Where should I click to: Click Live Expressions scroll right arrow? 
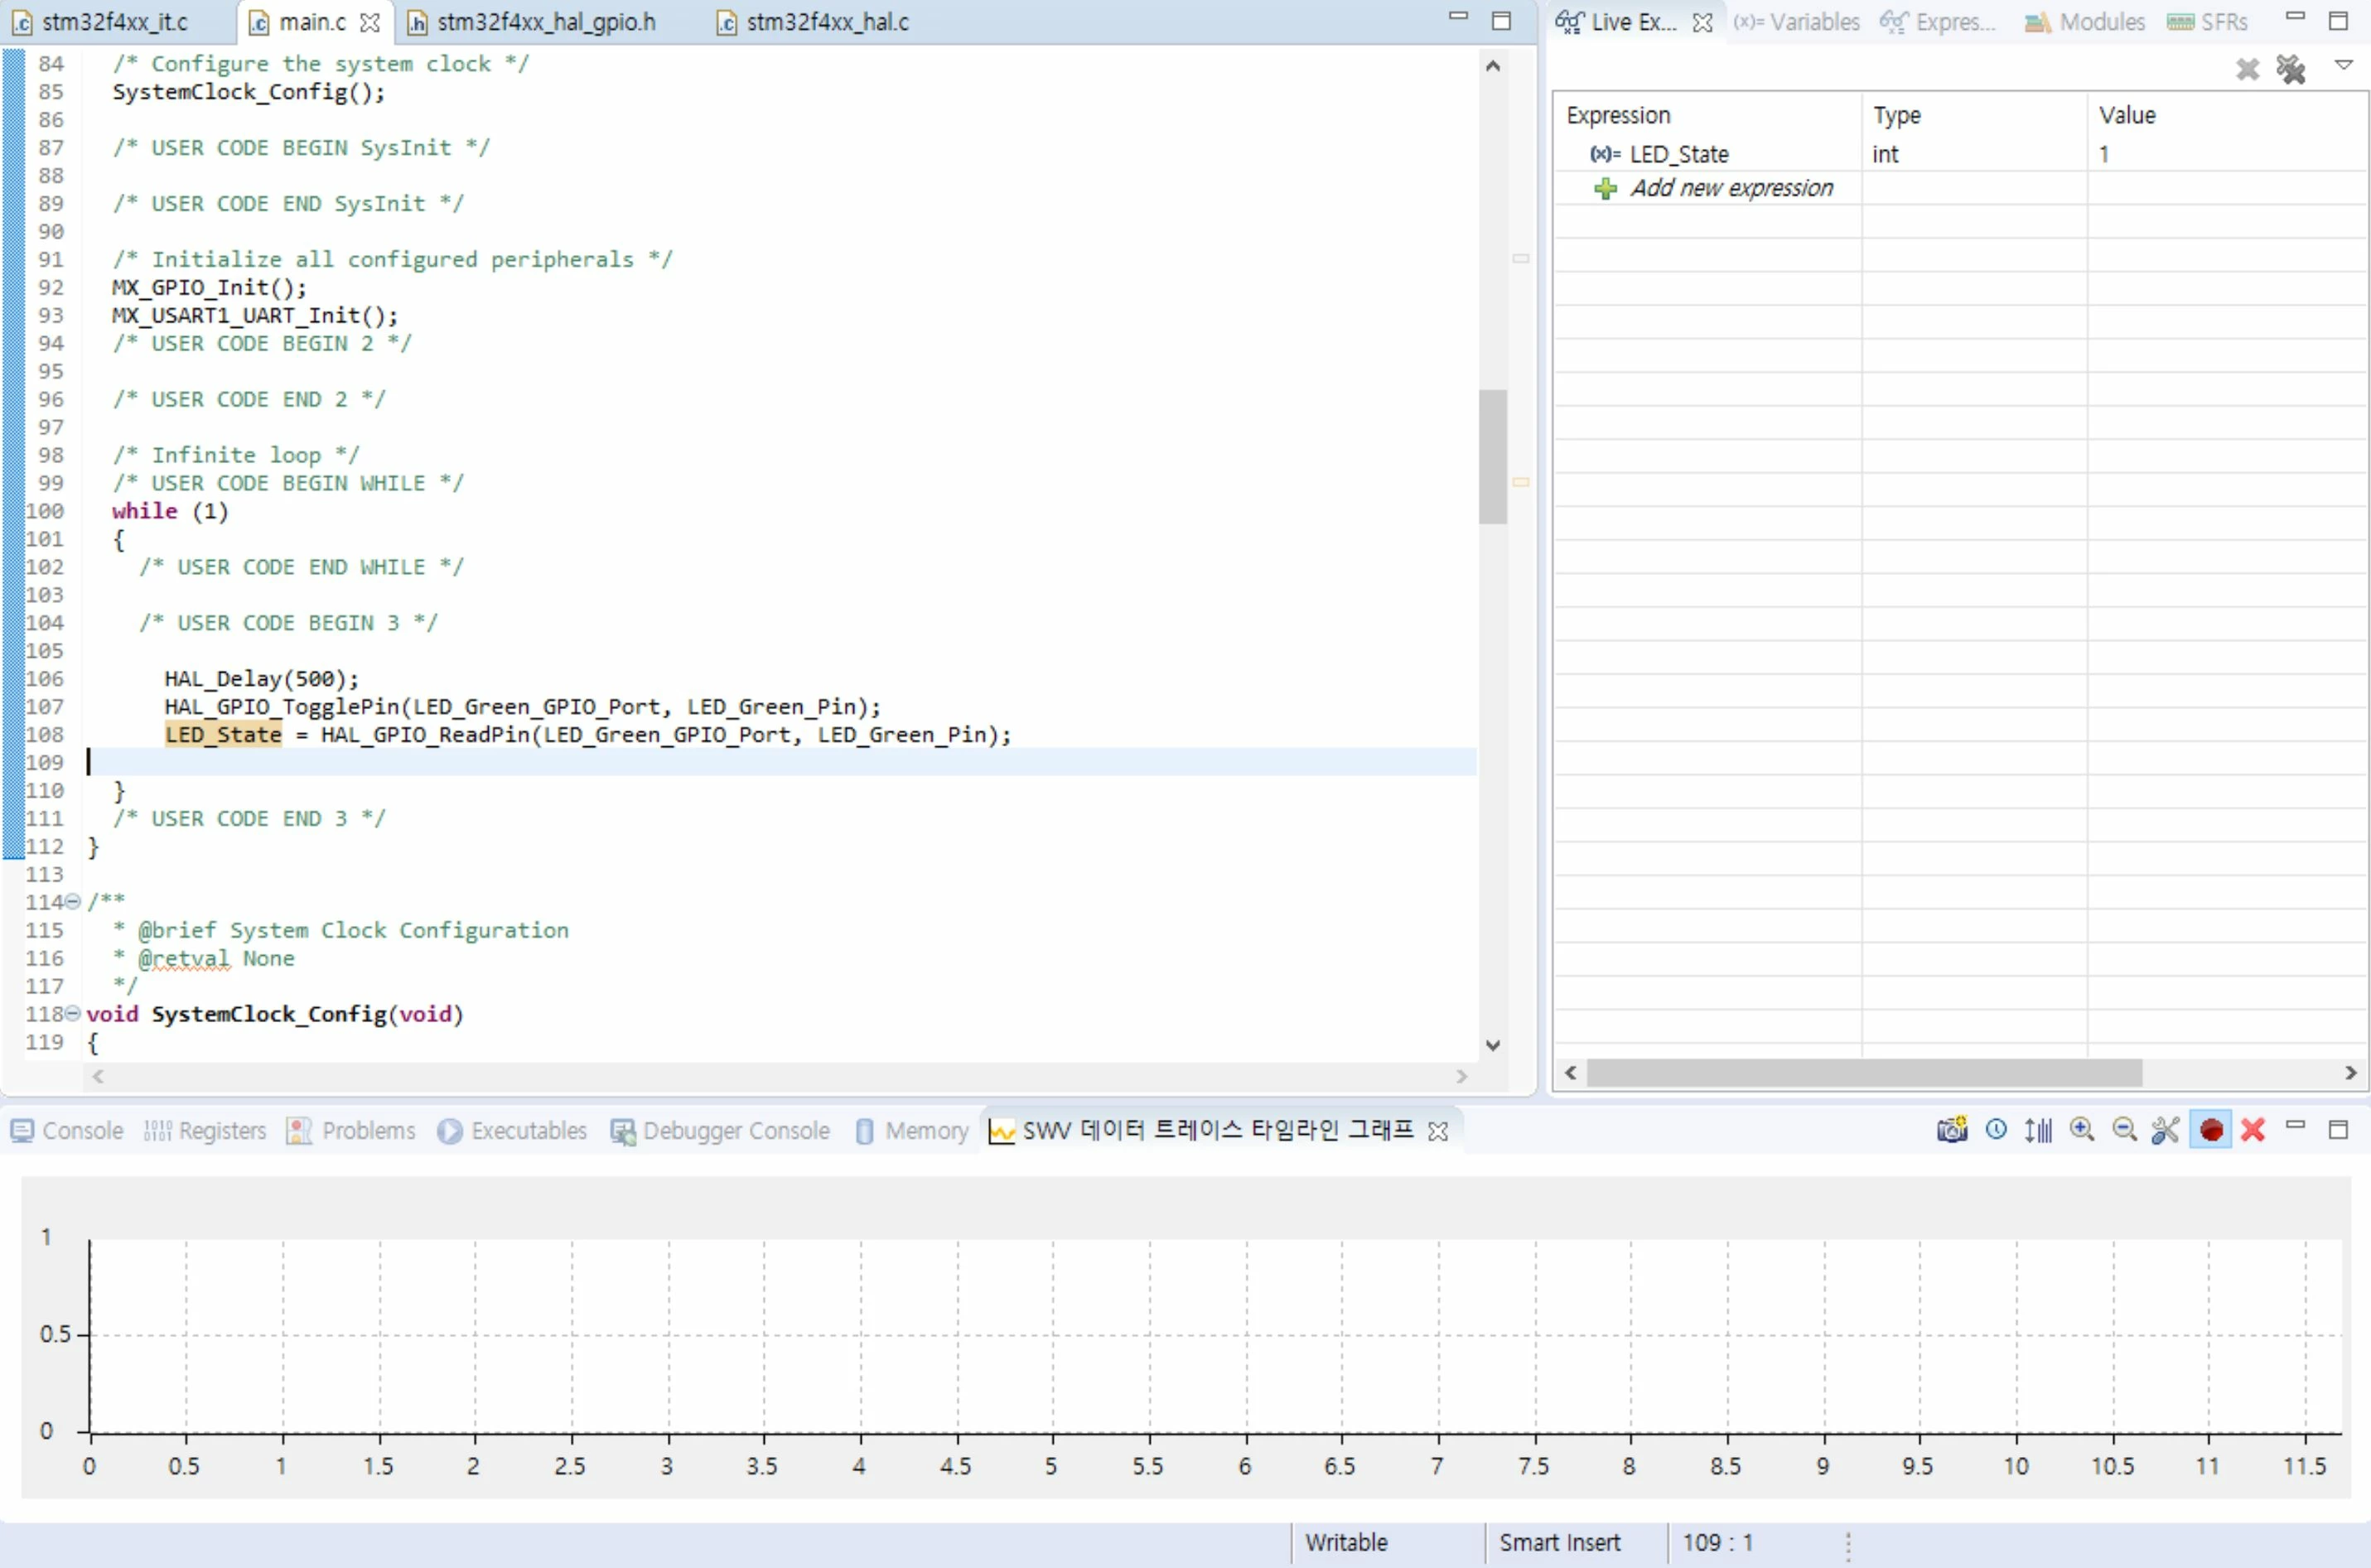pos(2351,1072)
